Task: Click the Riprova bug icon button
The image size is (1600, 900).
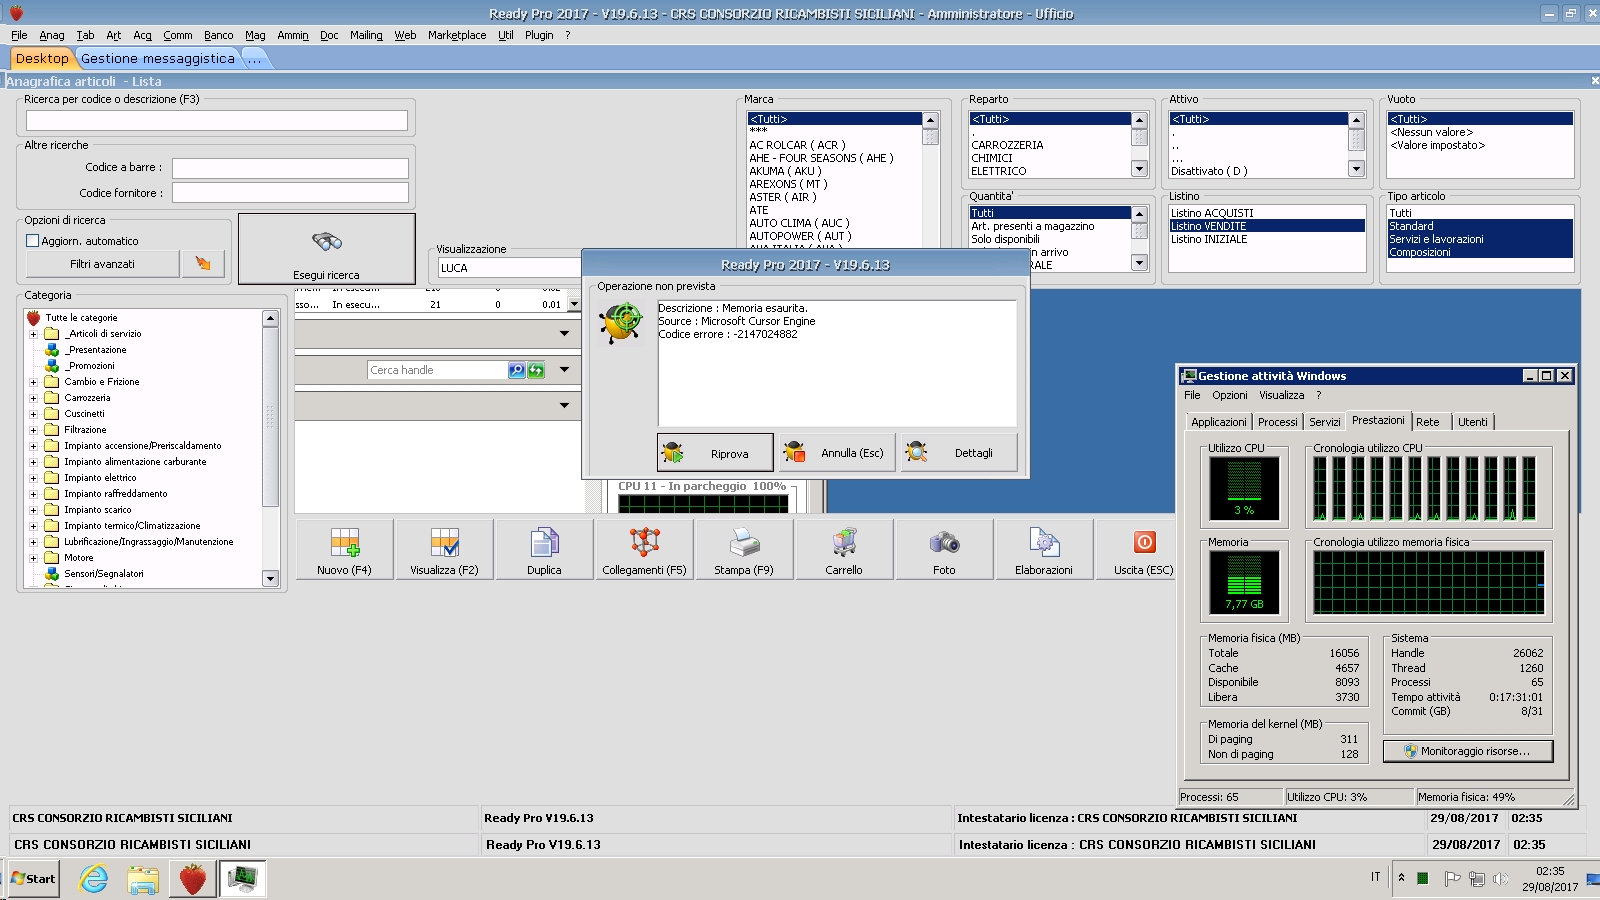Action: [x=715, y=453]
